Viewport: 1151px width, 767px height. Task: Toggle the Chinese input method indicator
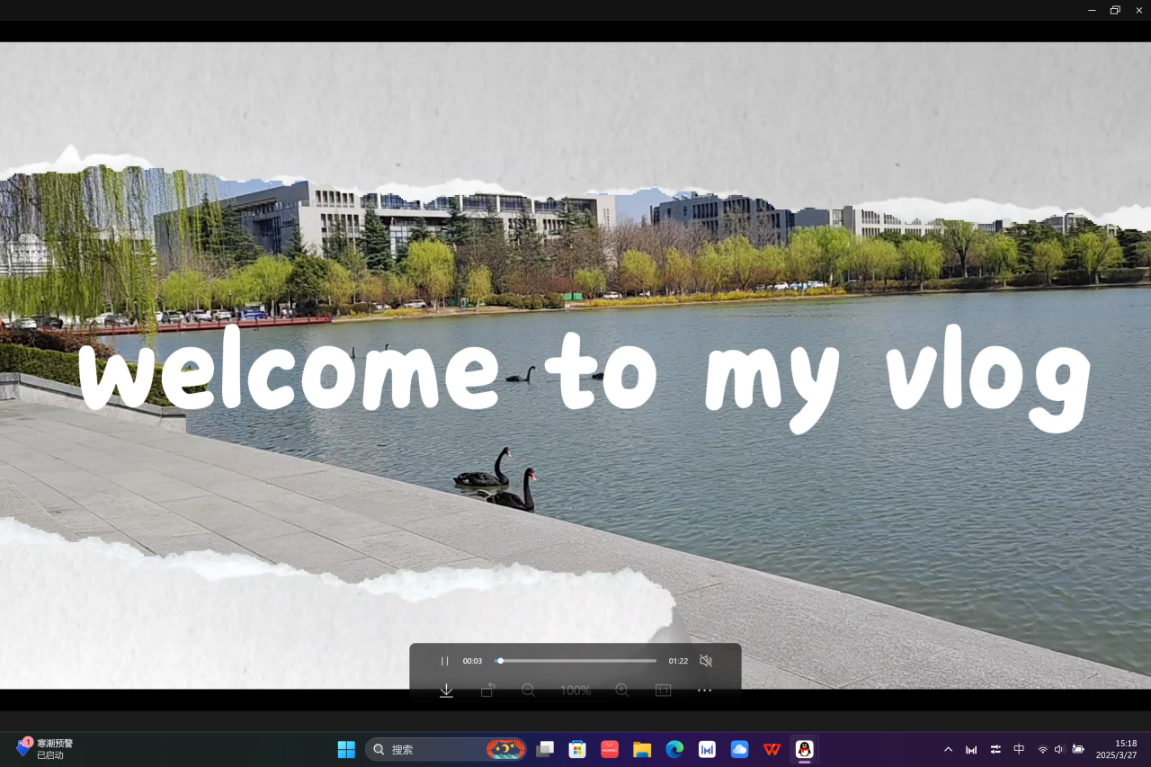click(1019, 749)
